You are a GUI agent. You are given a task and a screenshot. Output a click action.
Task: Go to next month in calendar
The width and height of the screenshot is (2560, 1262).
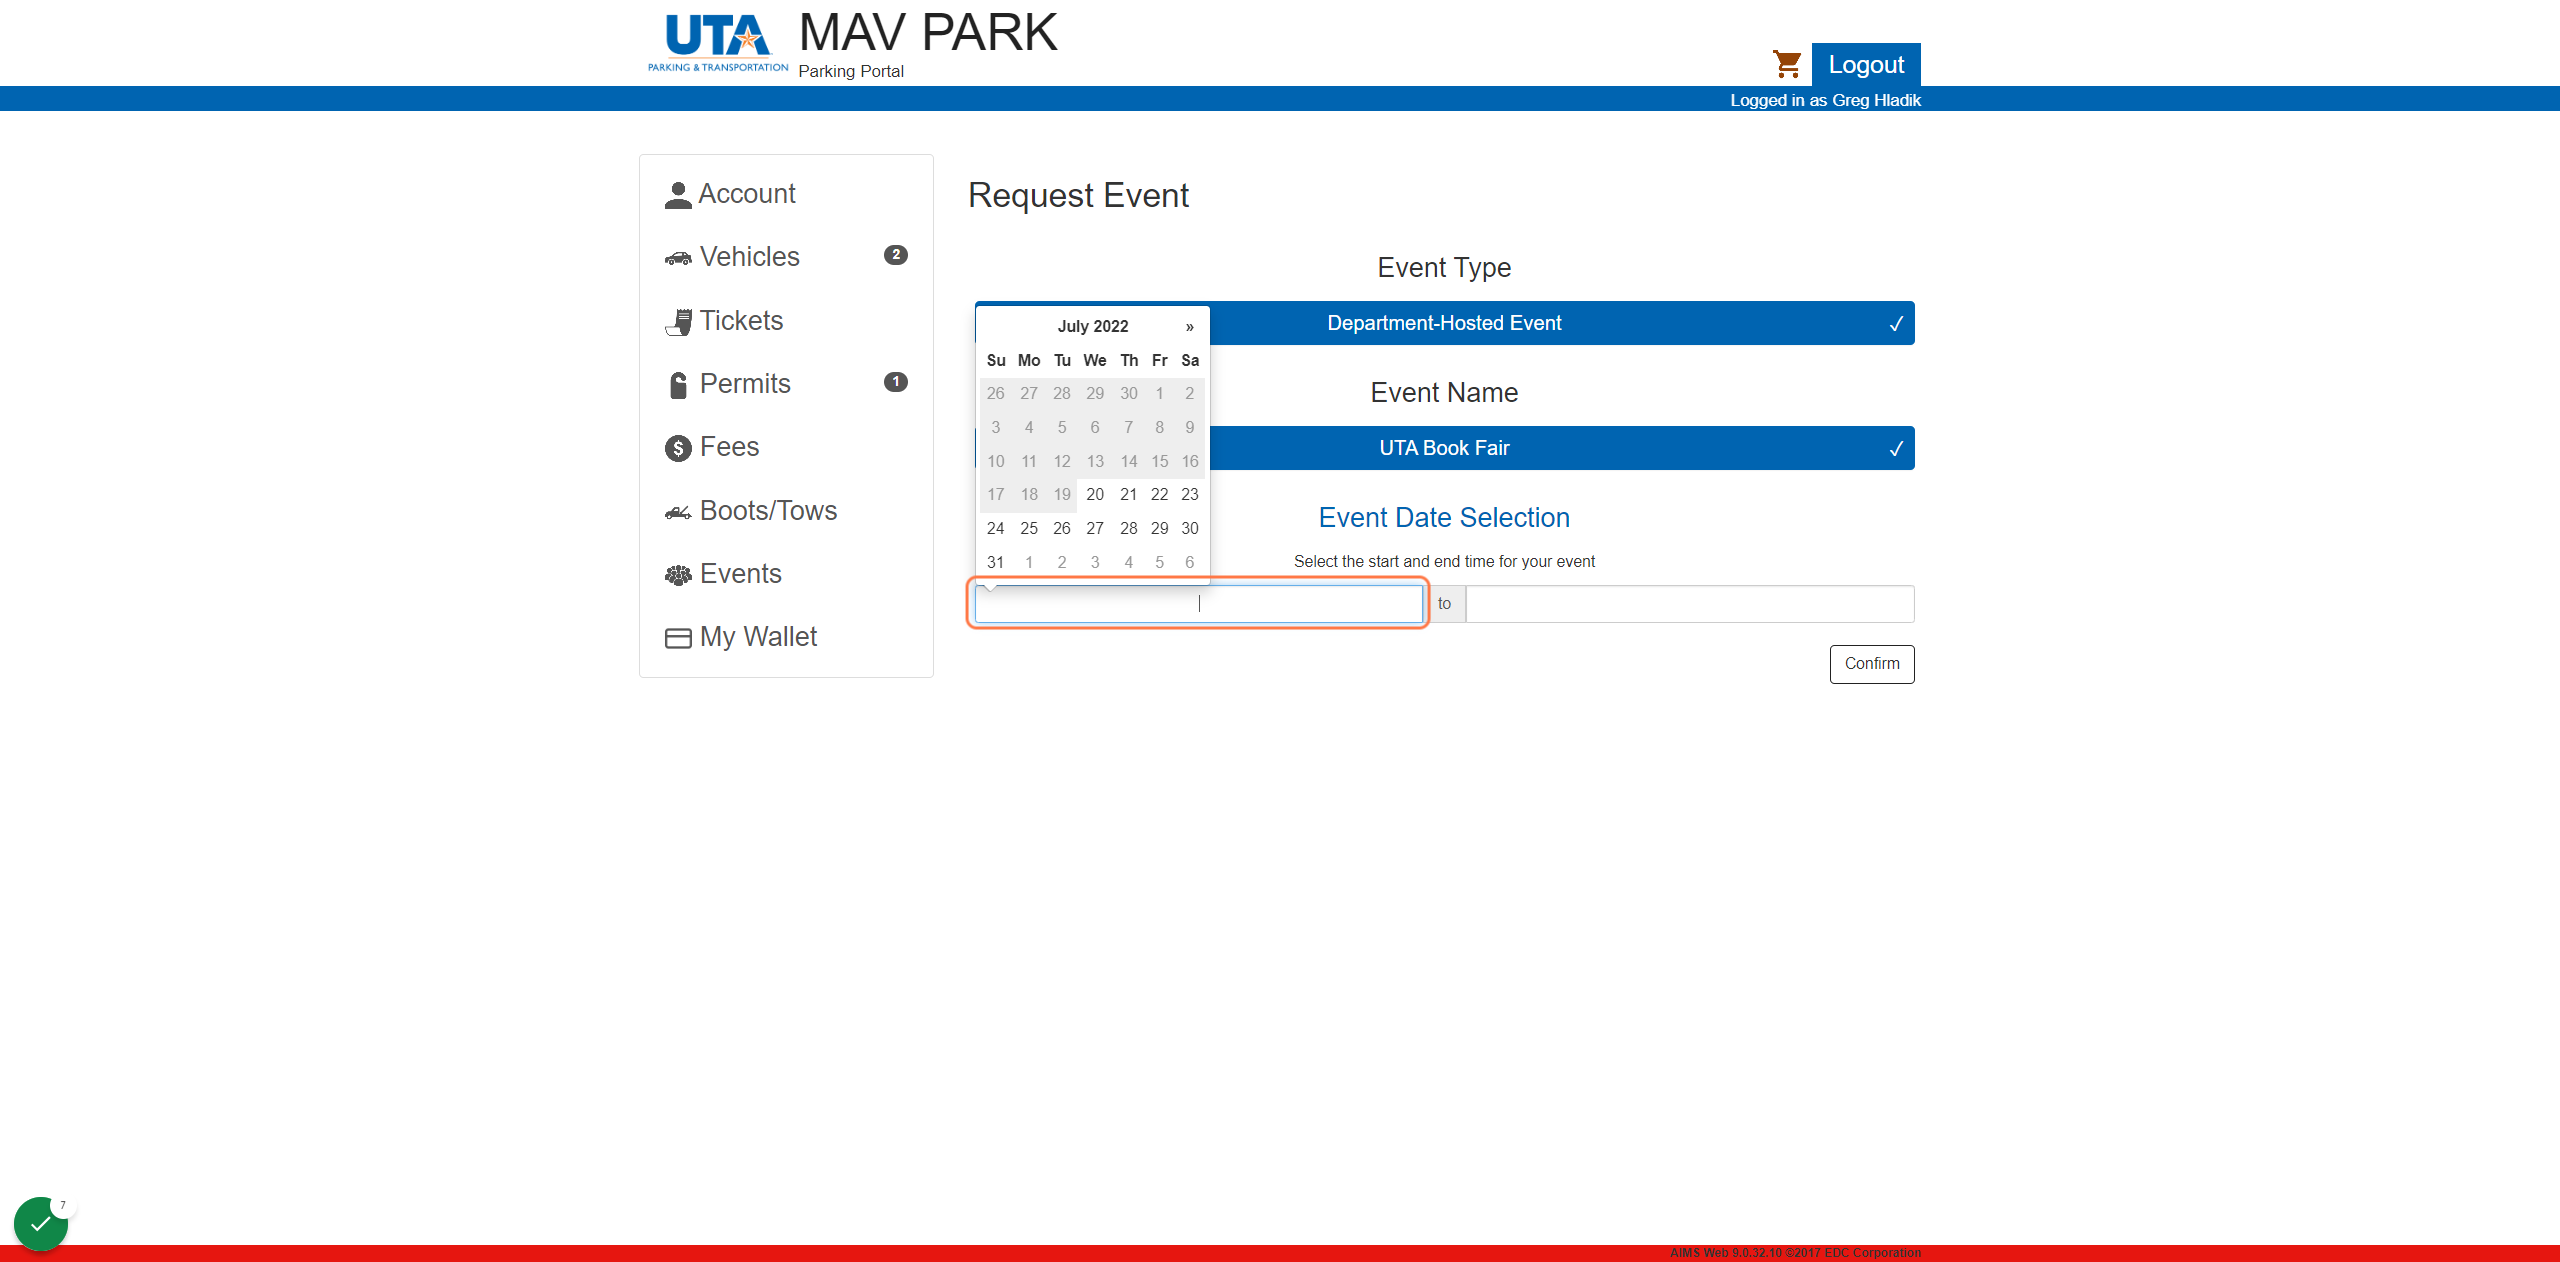coord(1190,326)
